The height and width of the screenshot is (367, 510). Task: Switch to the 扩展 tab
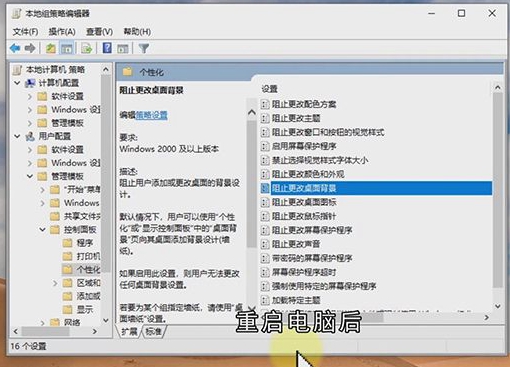click(x=129, y=331)
